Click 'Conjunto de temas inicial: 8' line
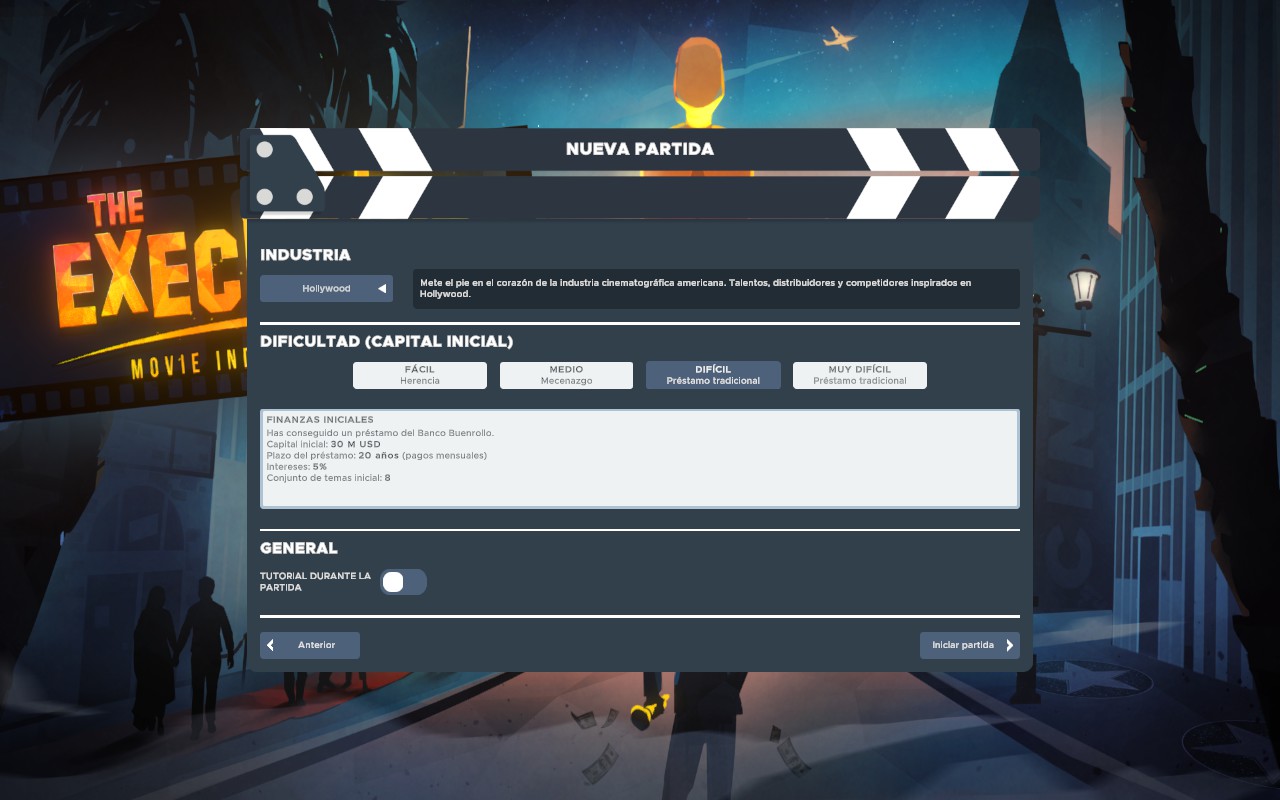This screenshot has width=1280, height=800. (328, 478)
